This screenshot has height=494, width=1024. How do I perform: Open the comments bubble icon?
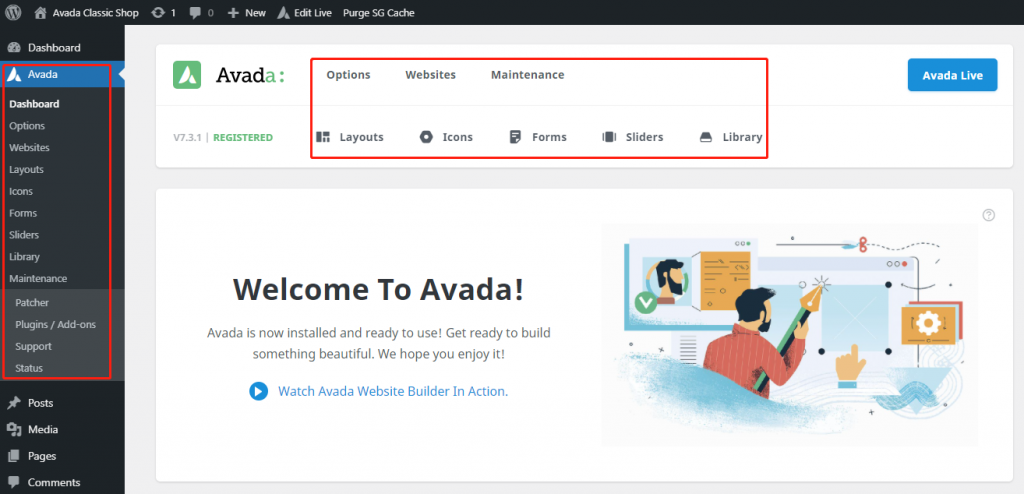click(x=195, y=13)
